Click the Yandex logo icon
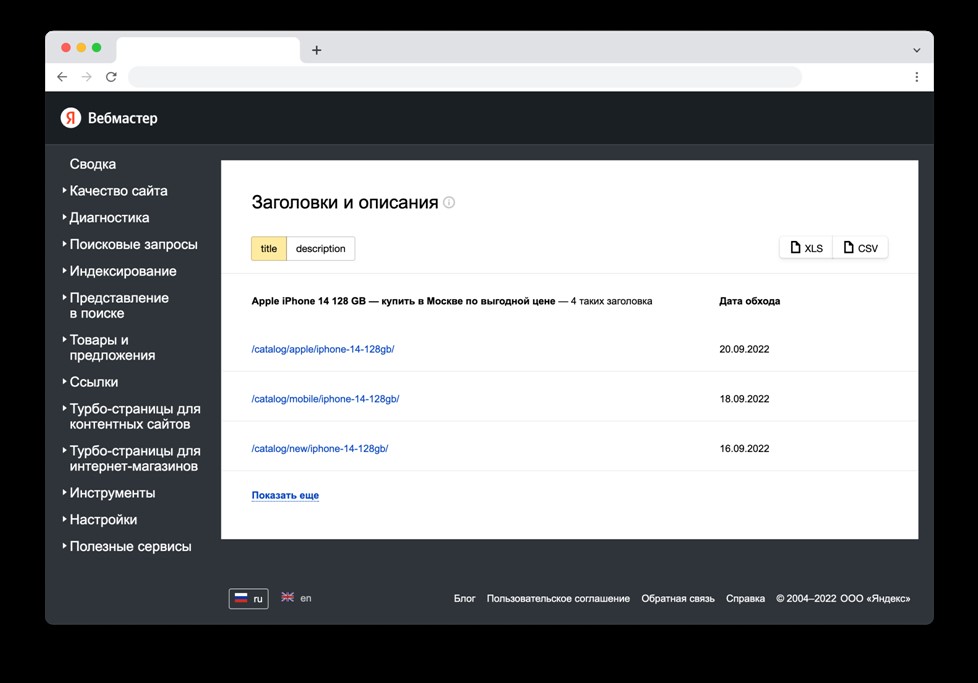978x683 pixels. [x=70, y=118]
